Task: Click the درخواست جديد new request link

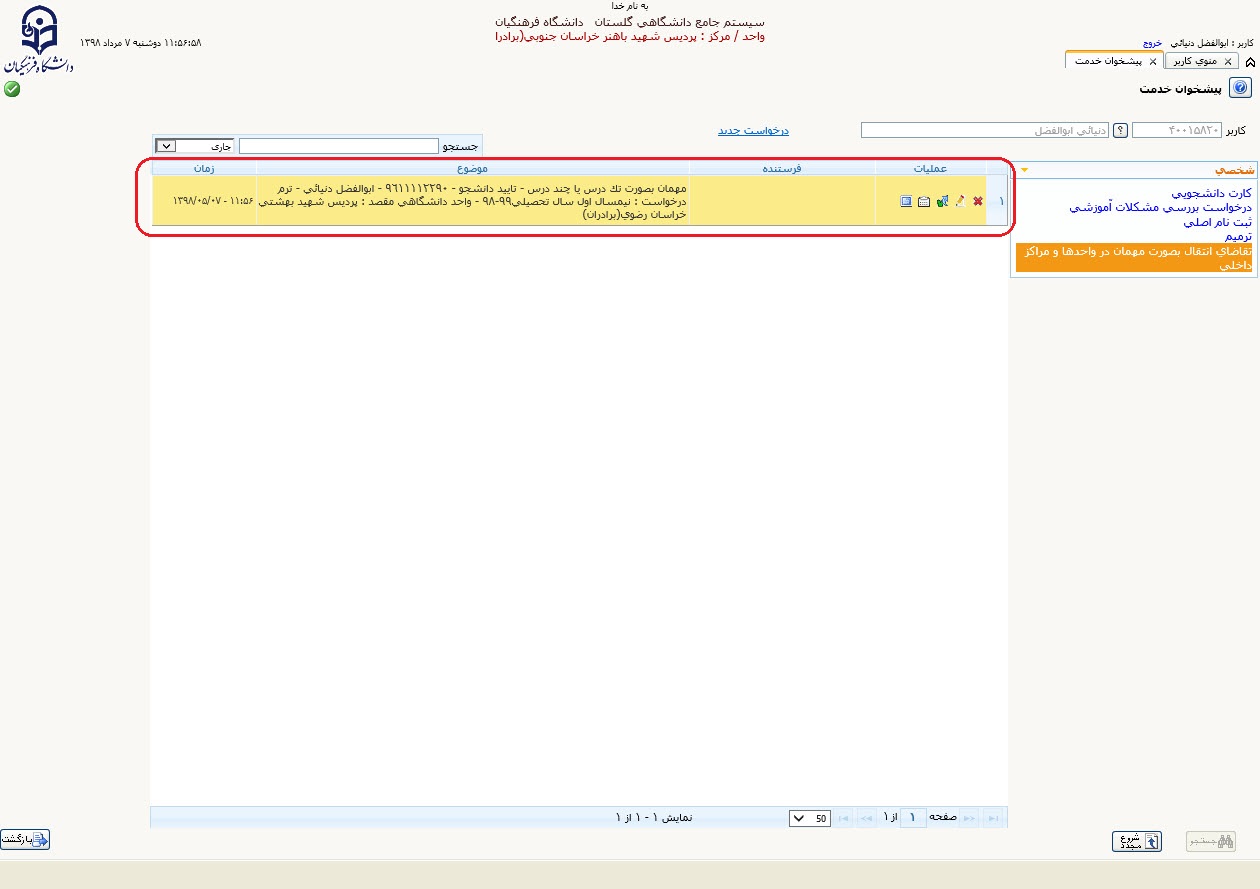Action: (753, 130)
